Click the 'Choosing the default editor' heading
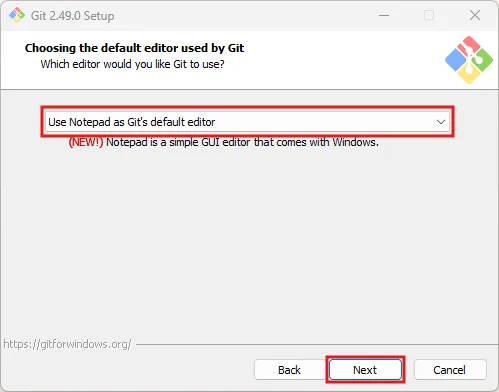 click(134, 48)
